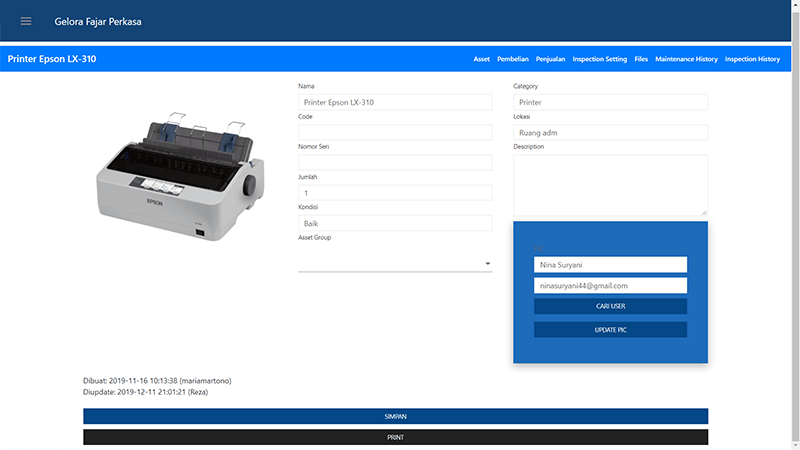
Task: Switch to the Pembelian tab
Action: [x=513, y=59]
